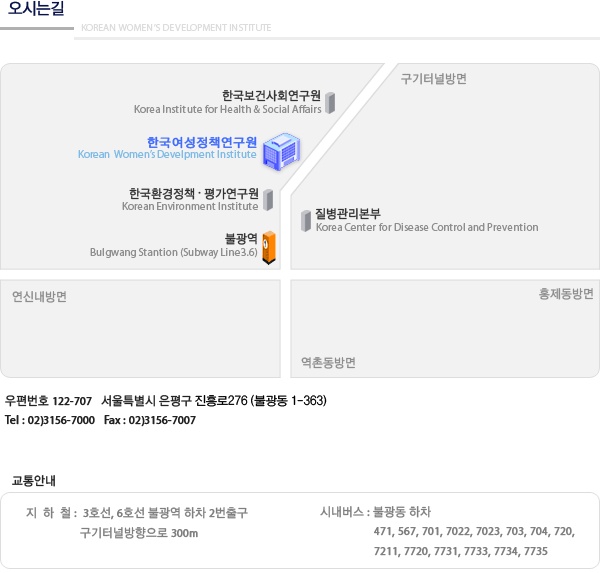Click the 한국여성정책연구원 blue map label
This screenshot has width=600, height=573.
pyautogui.click(x=202, y=142)
